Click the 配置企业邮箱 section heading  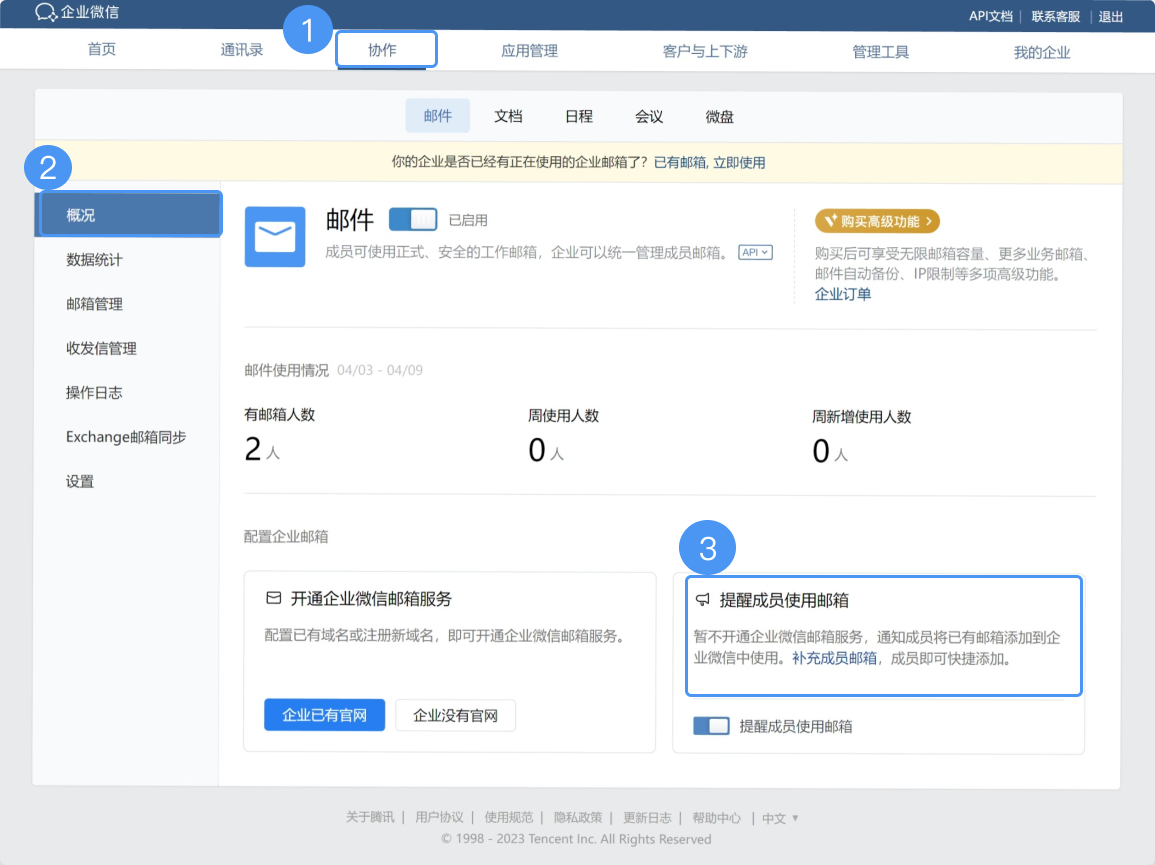point(286,536)
